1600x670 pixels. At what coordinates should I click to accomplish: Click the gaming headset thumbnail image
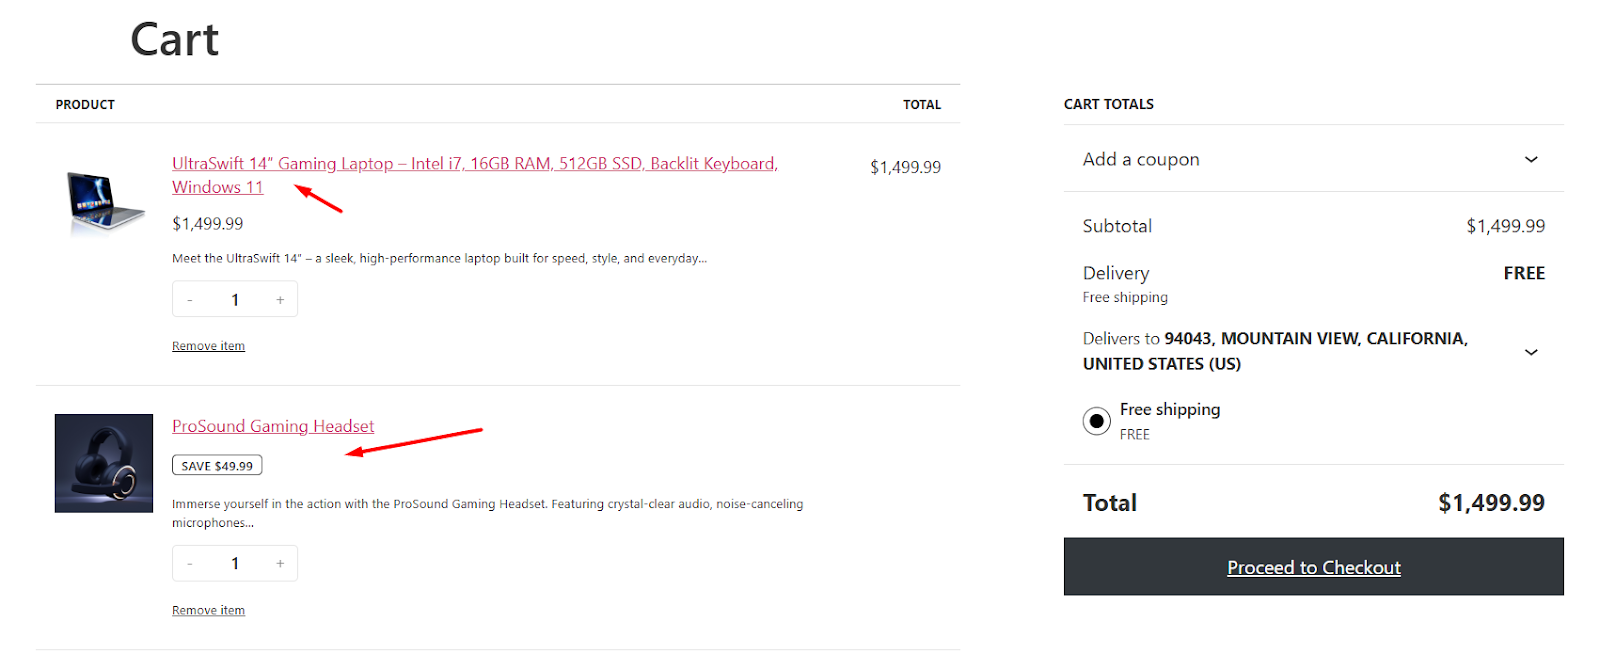click(x=104, y=463)
